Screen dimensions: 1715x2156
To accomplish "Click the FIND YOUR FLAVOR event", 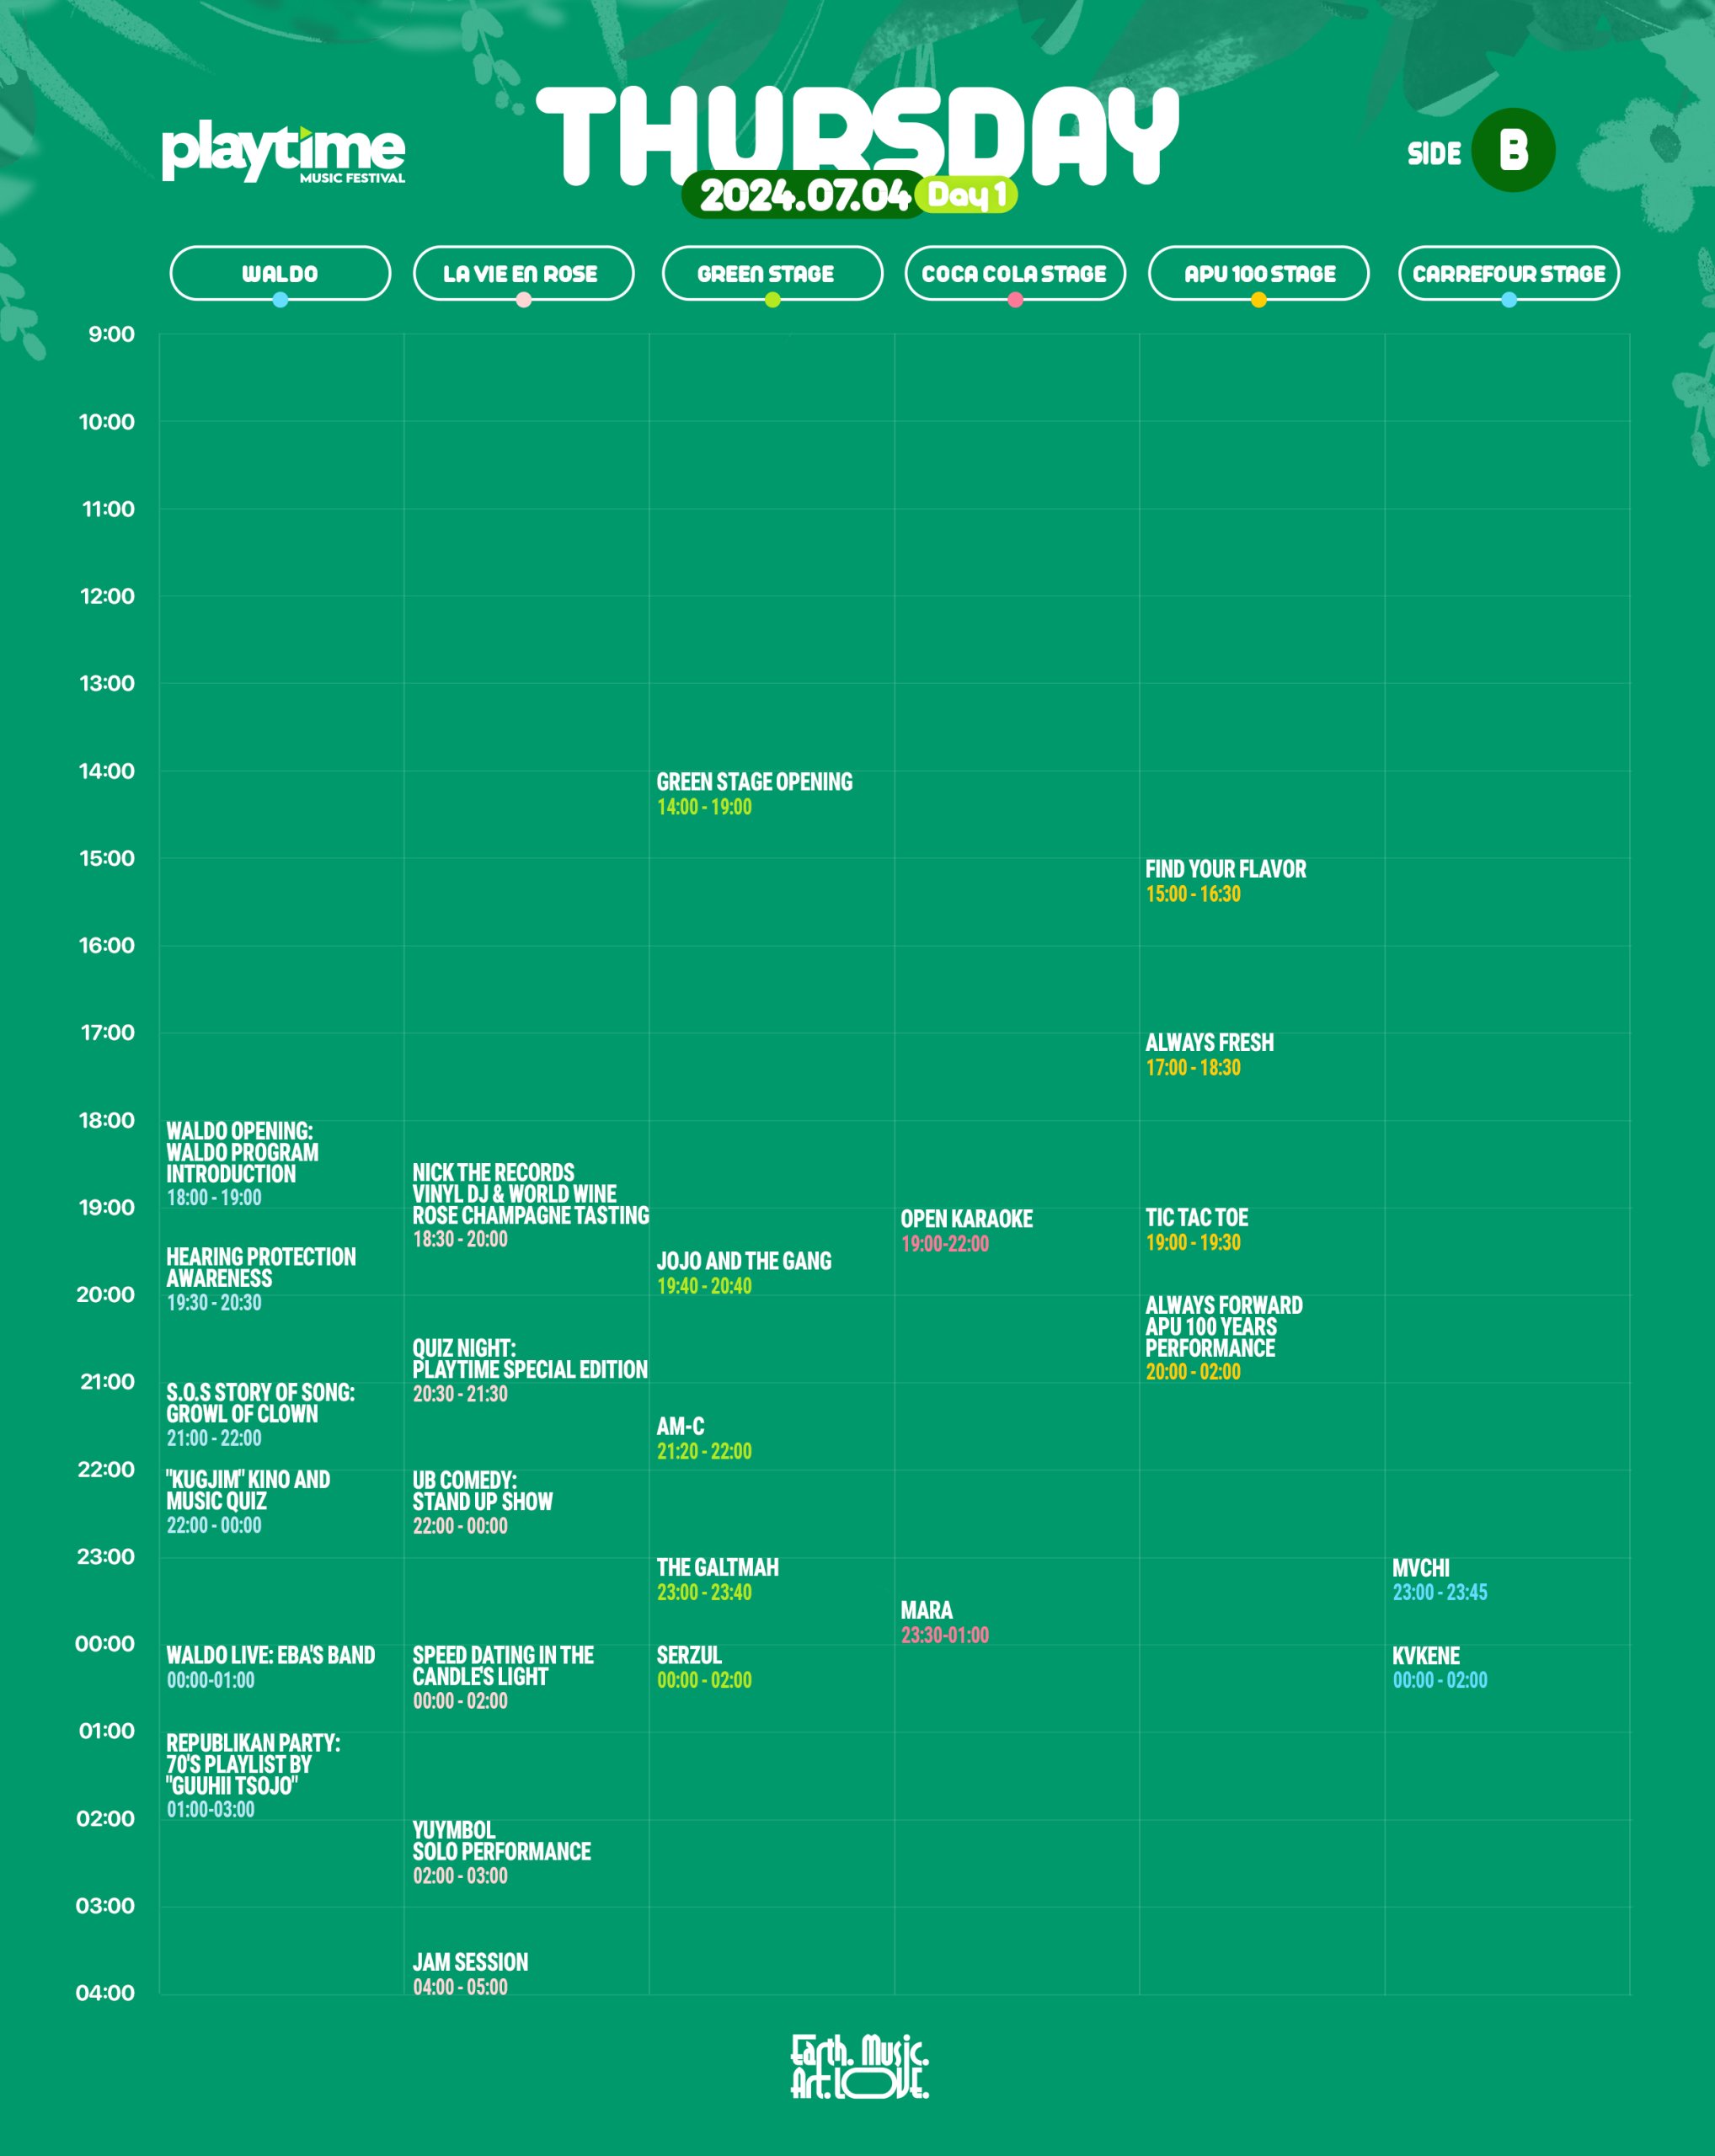I will (x=1226, y=881).
